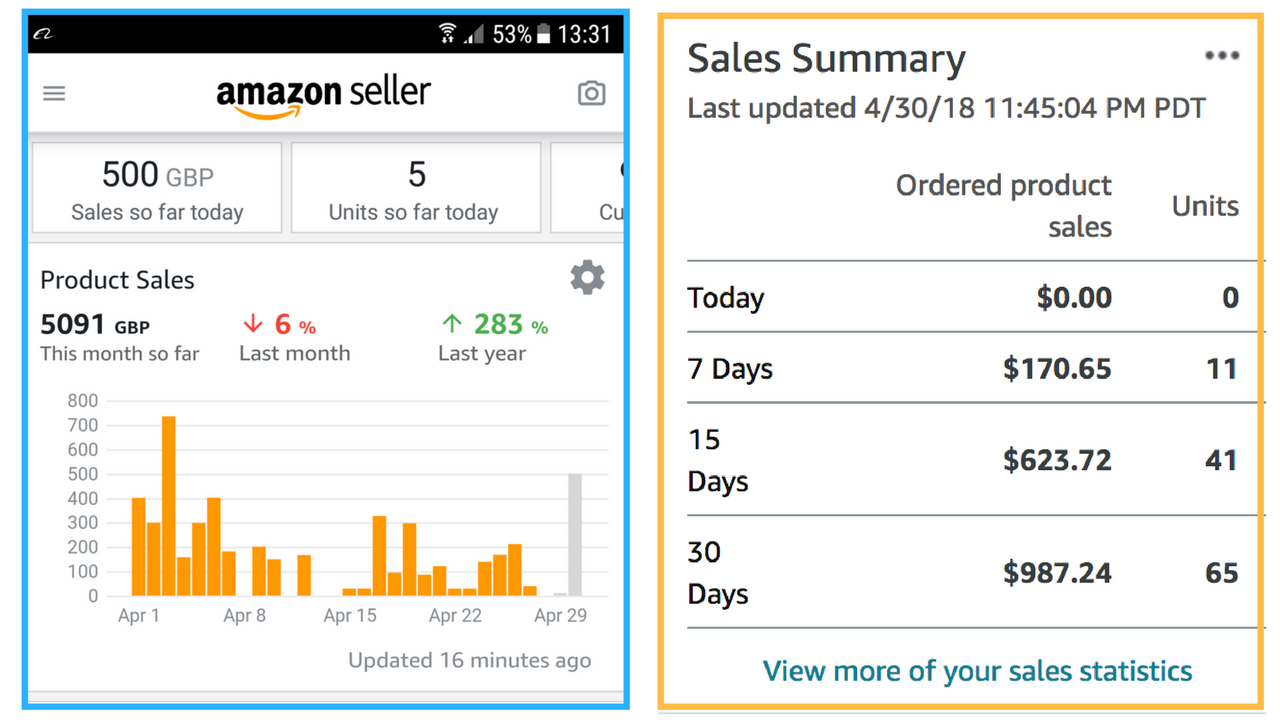
Task: Tap the 5091 GBP month total
Action: coord(95,324)
